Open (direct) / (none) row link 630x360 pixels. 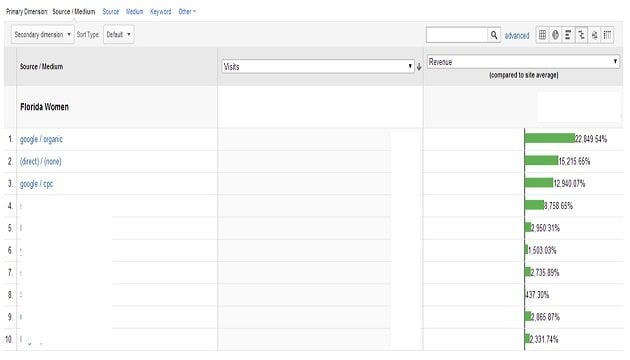click(41, 162)
